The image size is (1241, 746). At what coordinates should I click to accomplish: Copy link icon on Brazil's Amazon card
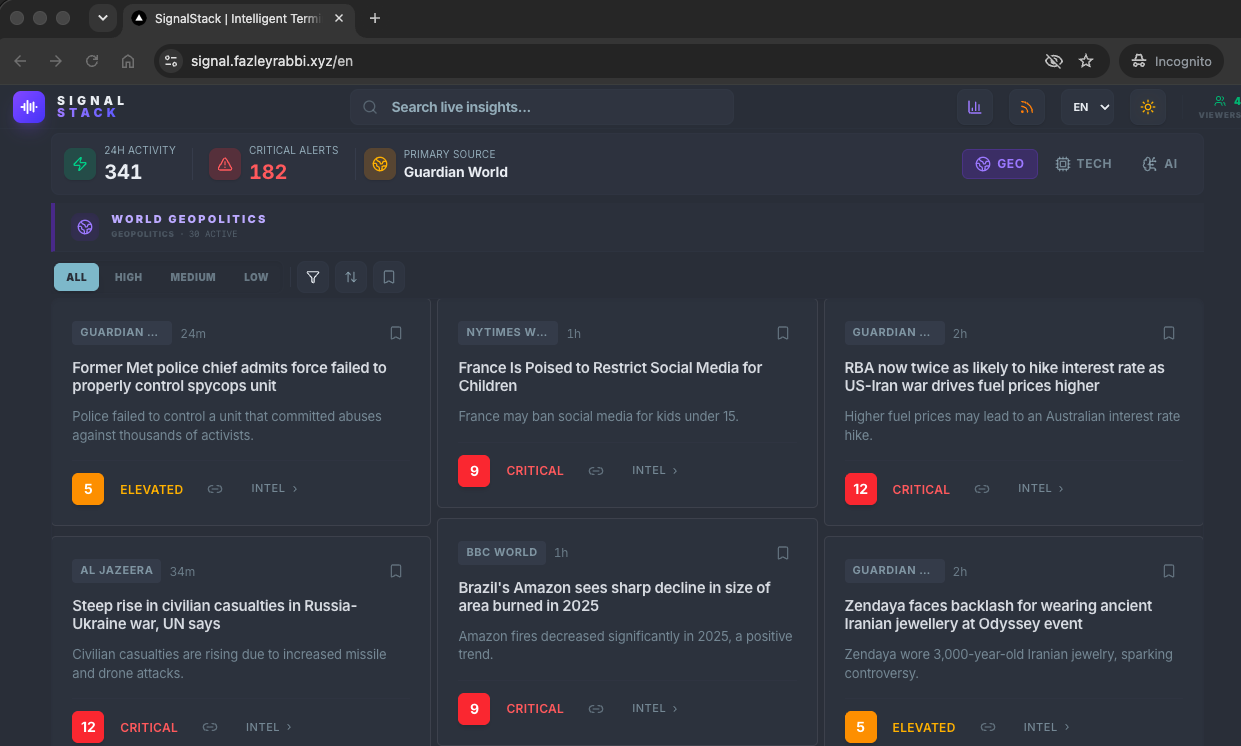click(x=596, y=709)
